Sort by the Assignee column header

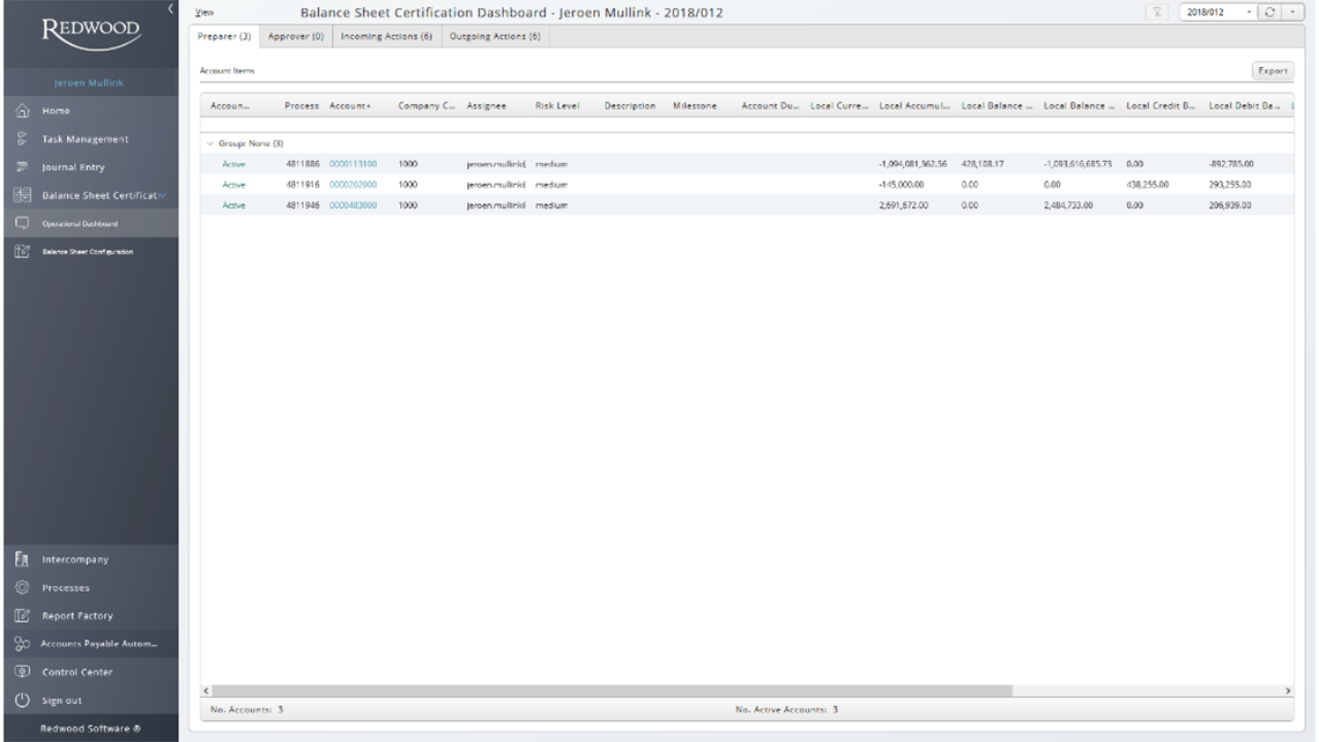[486, 106]
